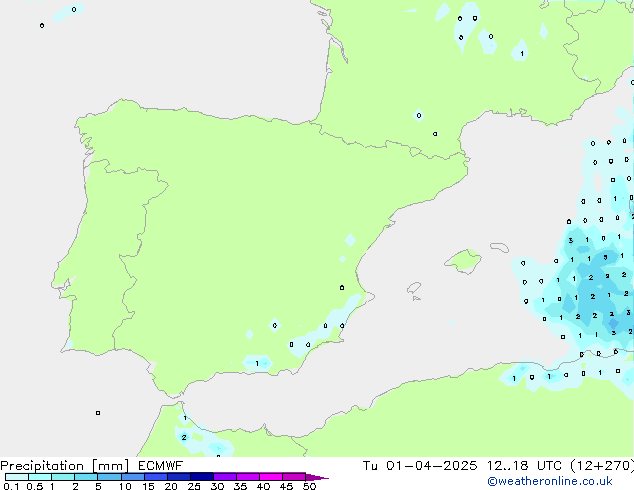The height and width of the screenshot is (490, 634).
Task: Pick the 2–5 mm legend color swatch
Action: point(86,477)
